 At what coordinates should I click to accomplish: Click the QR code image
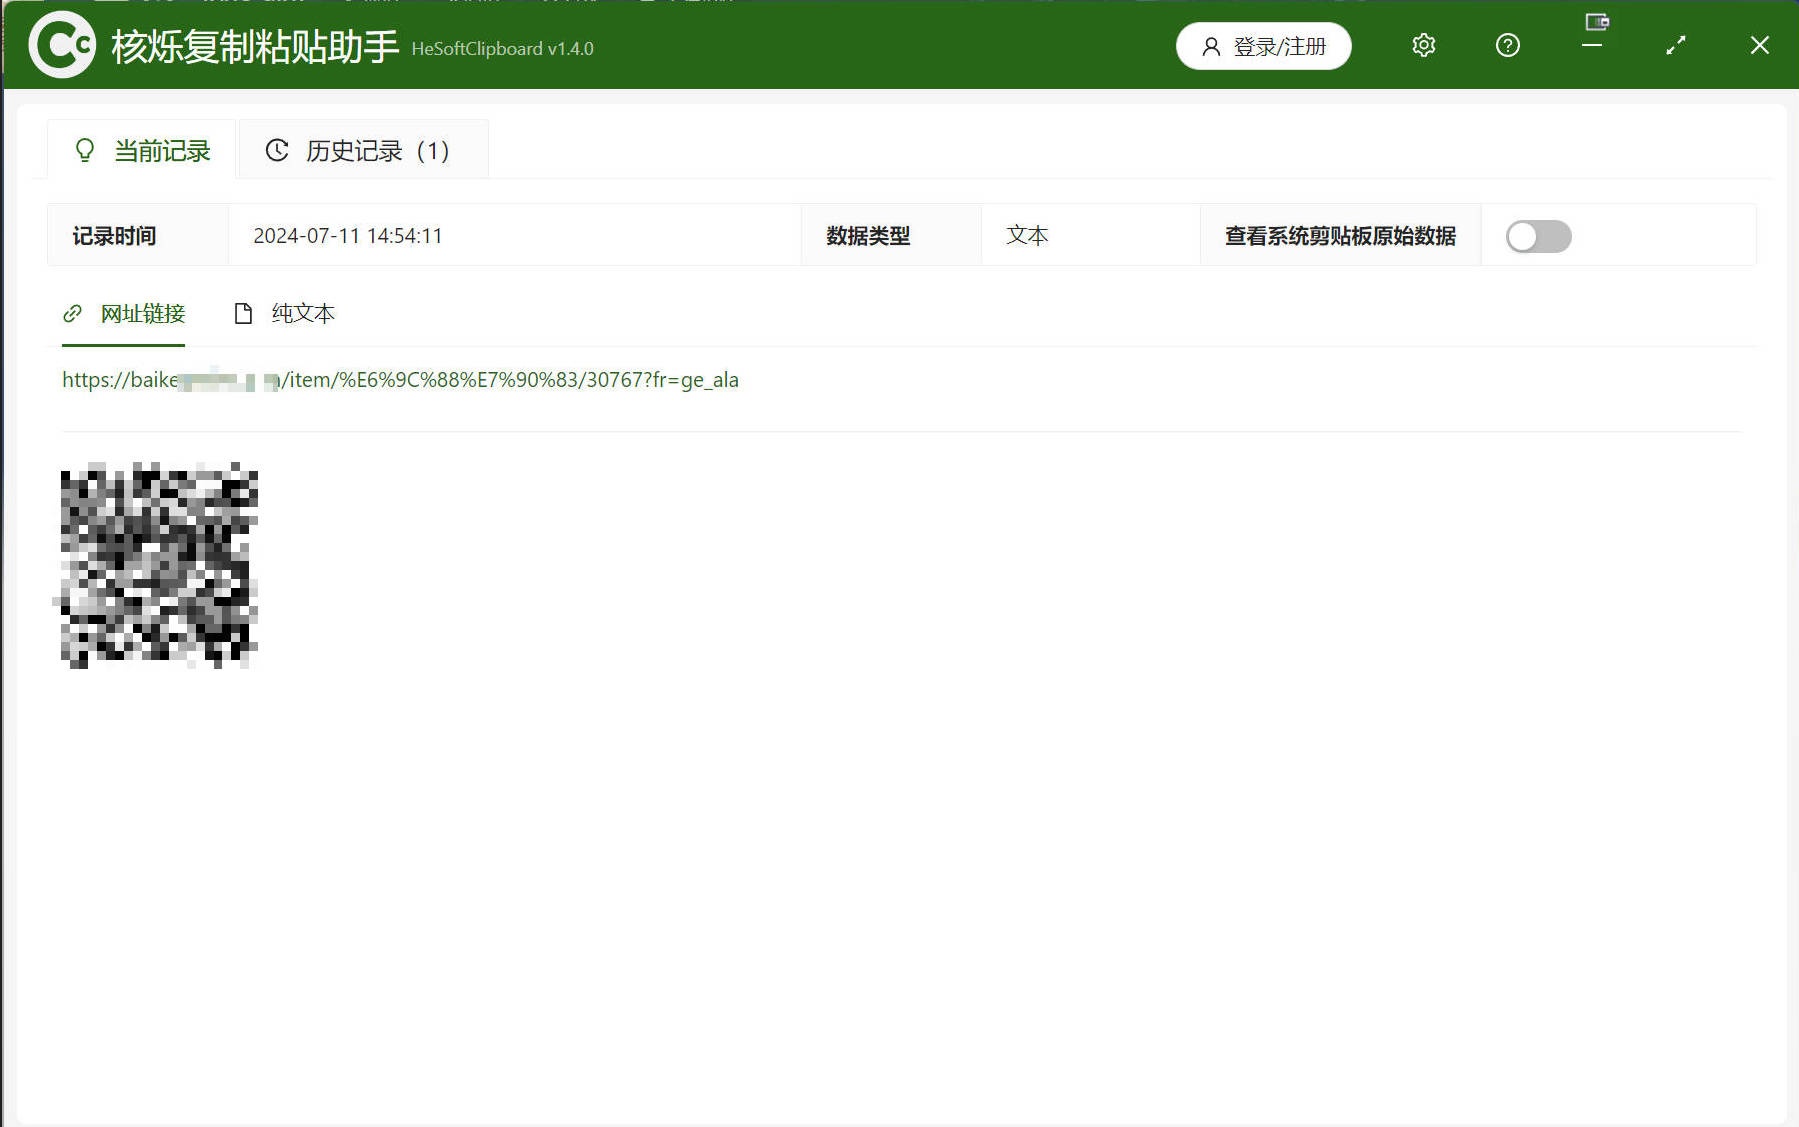tap(159, 565)
